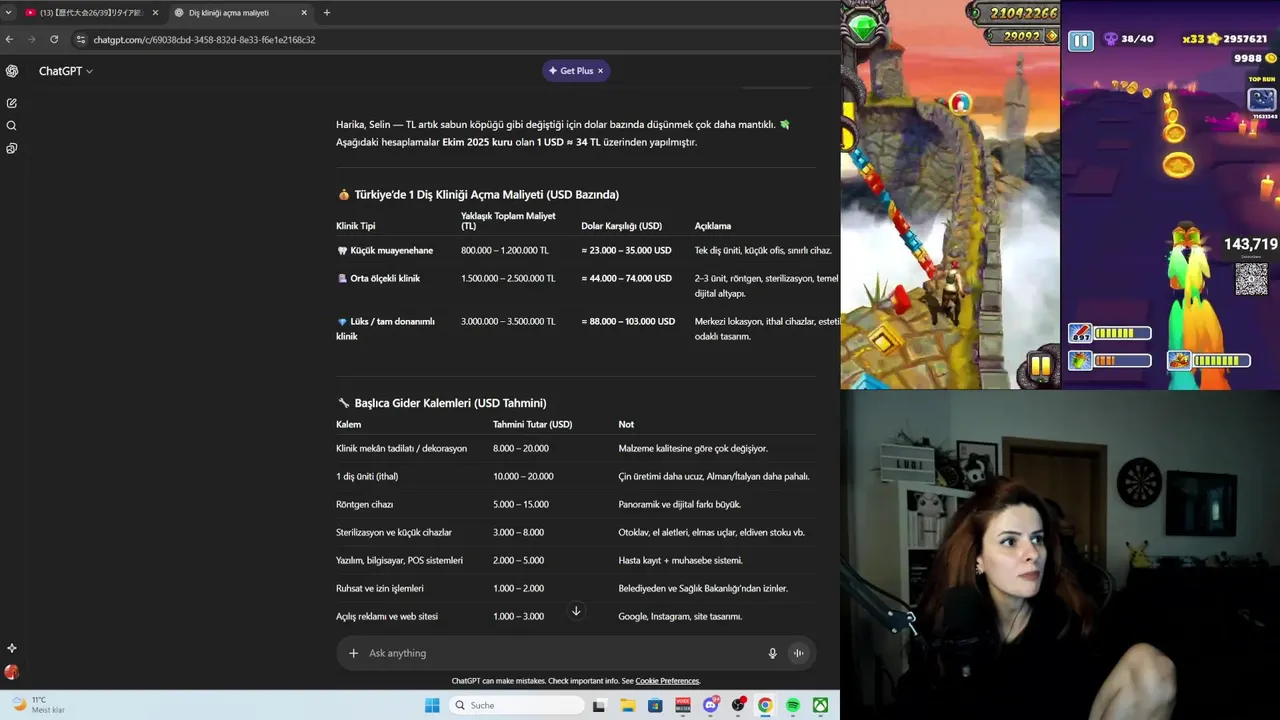Click the Get Plus button
This screenshot has height=720, width=1280.
pyautogui.click(x=570, y=71)
